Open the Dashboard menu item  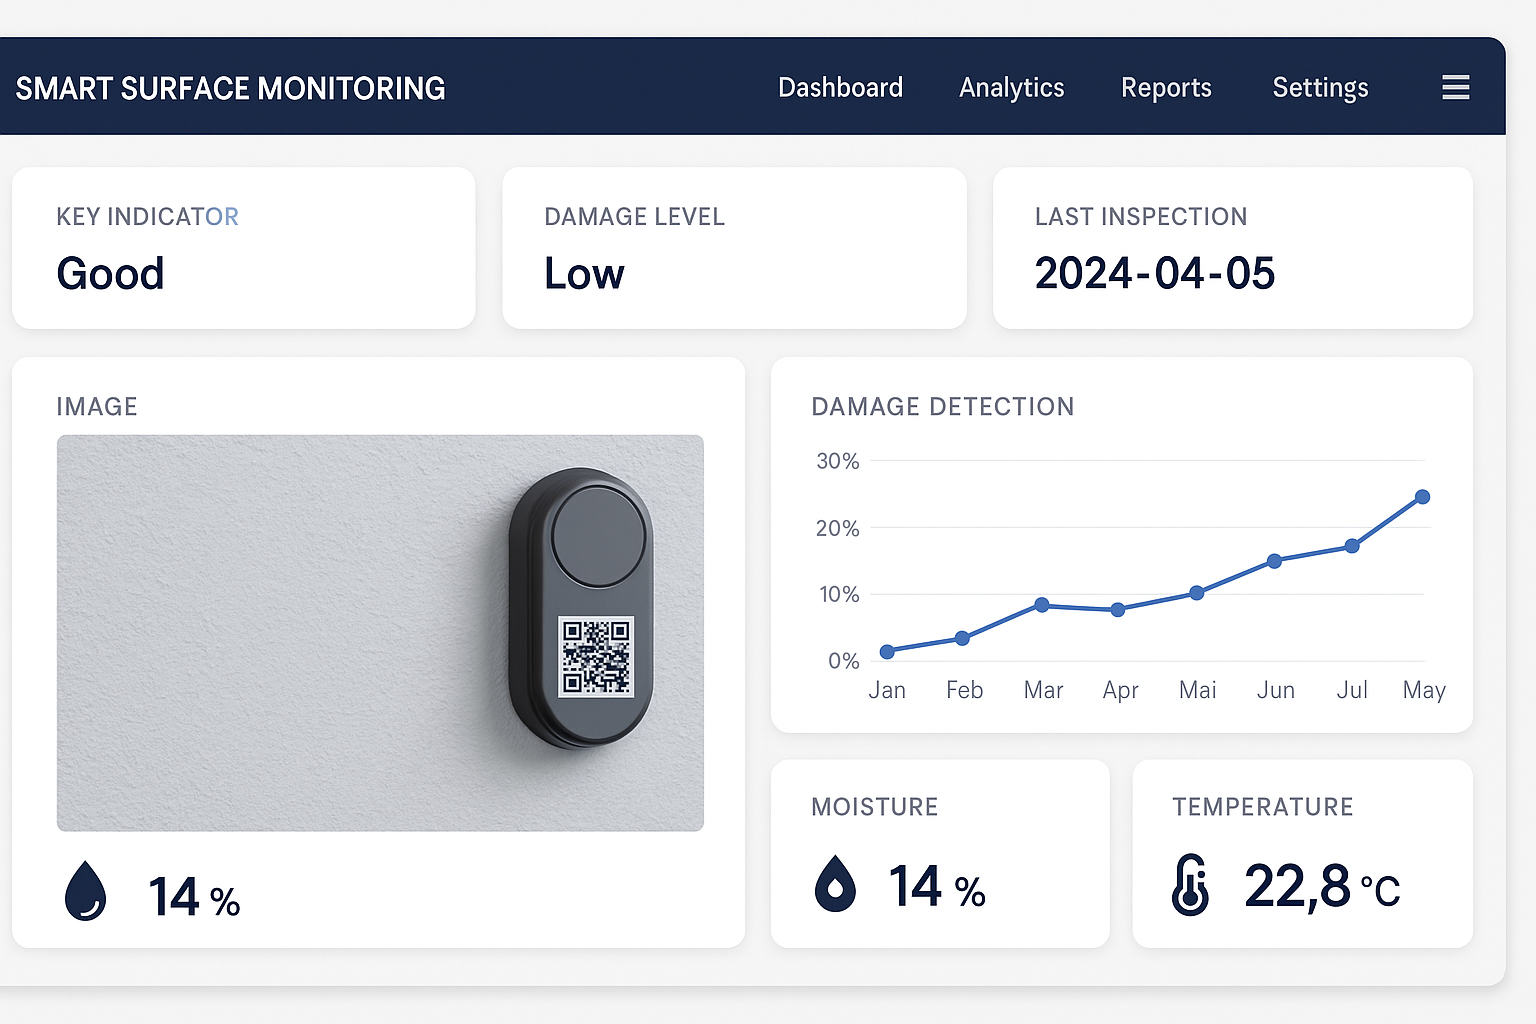[840, 88]
